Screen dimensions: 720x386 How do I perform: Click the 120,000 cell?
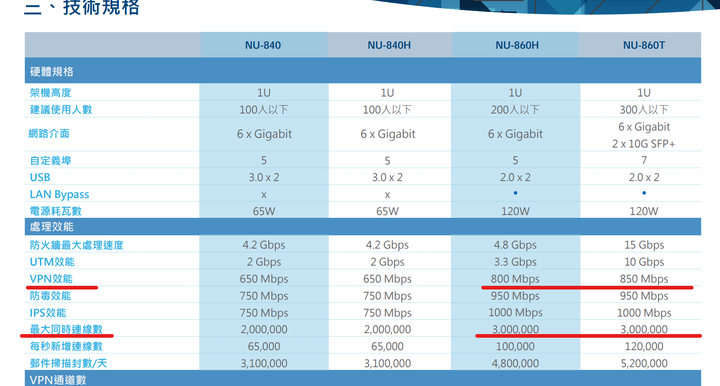click(x=644, y=346)
